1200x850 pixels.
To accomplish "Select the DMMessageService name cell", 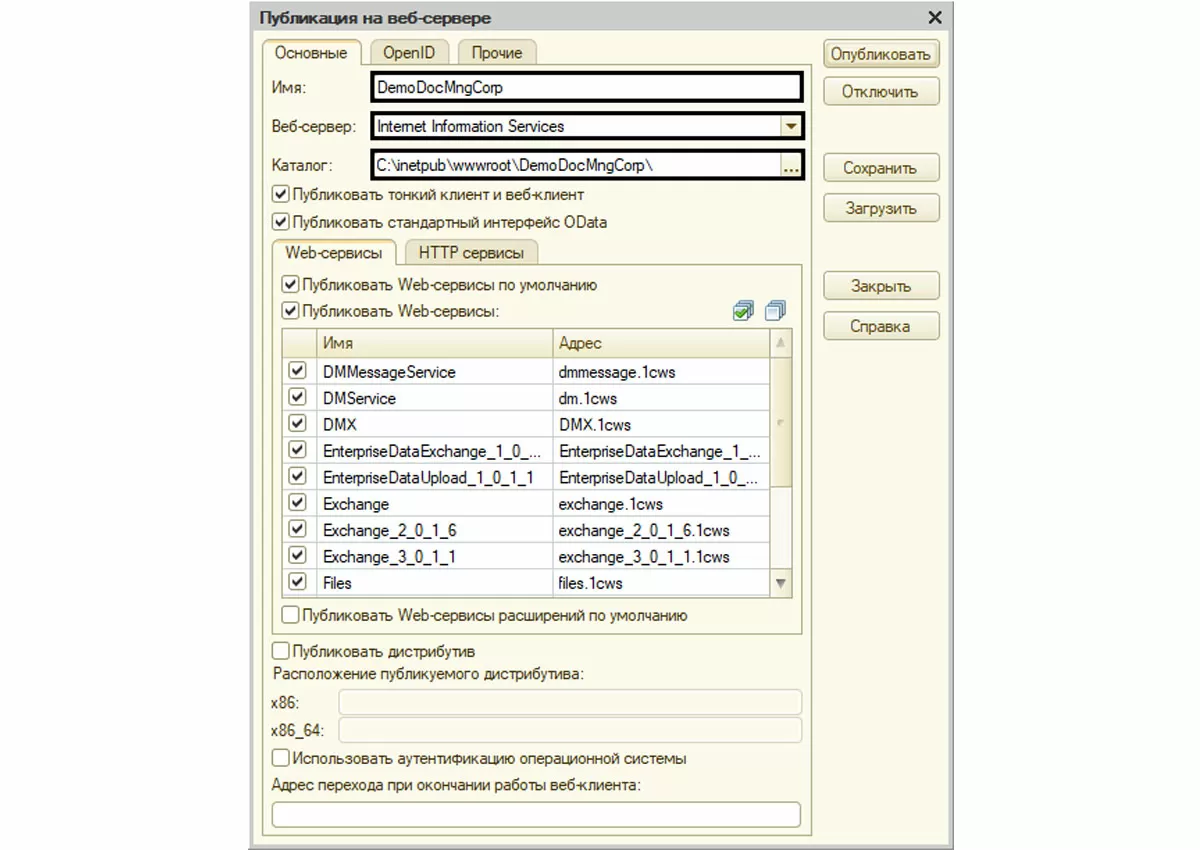I will tap(434, 371).
